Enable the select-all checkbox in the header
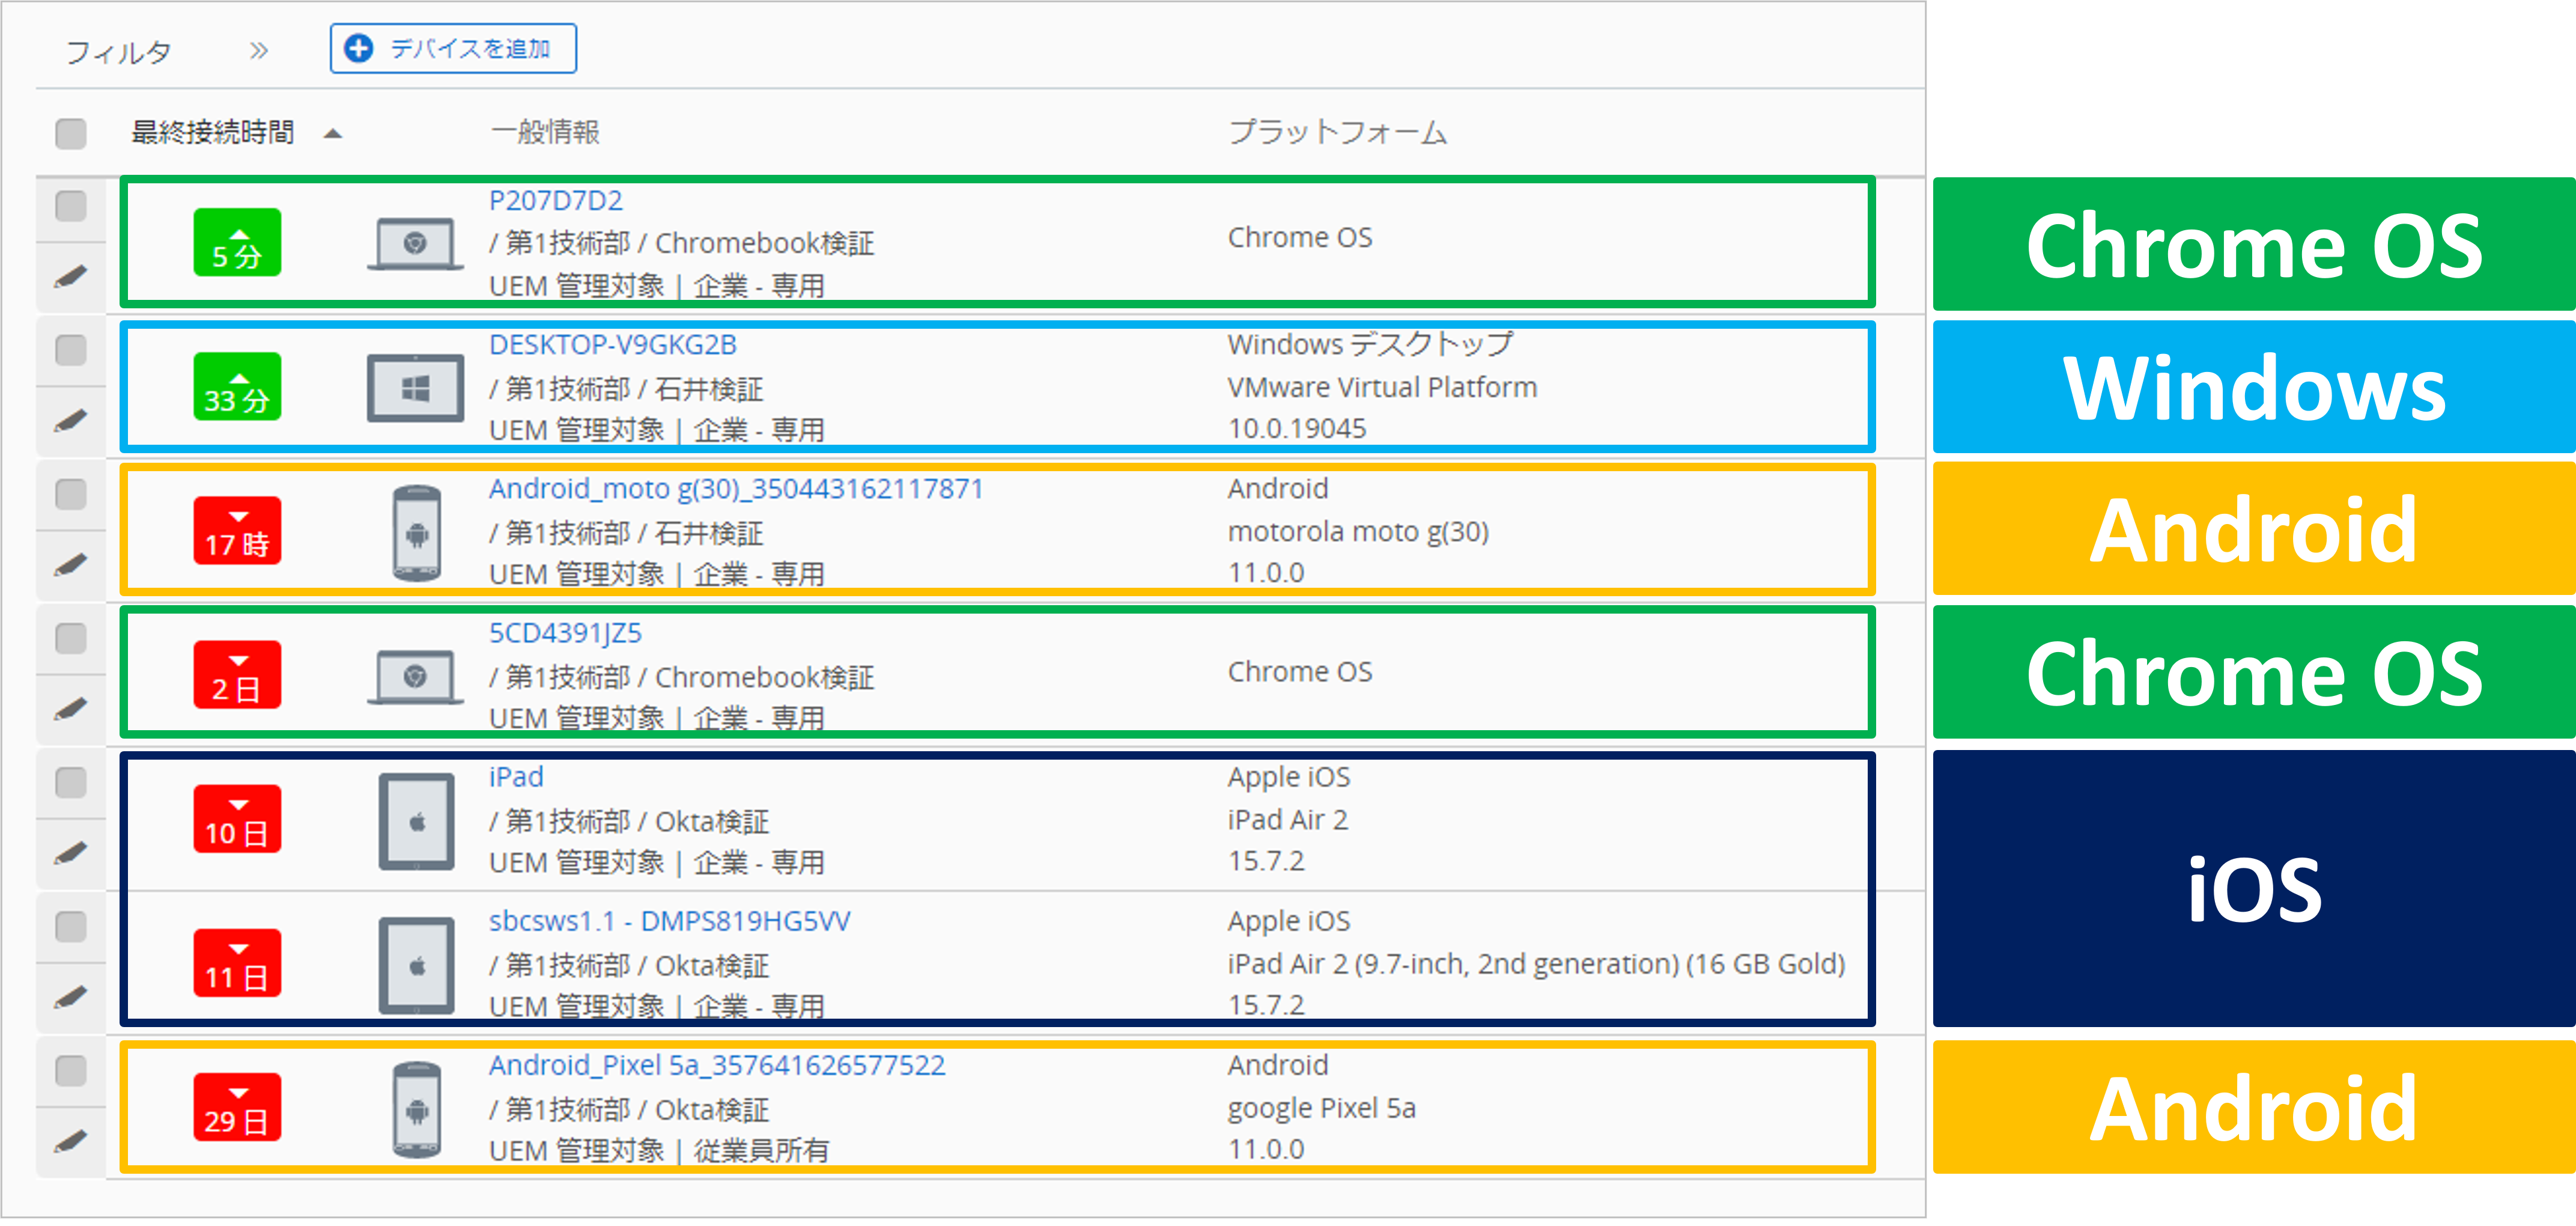The height and width of the screenshot is (1226, 2576). coord(70,133)
